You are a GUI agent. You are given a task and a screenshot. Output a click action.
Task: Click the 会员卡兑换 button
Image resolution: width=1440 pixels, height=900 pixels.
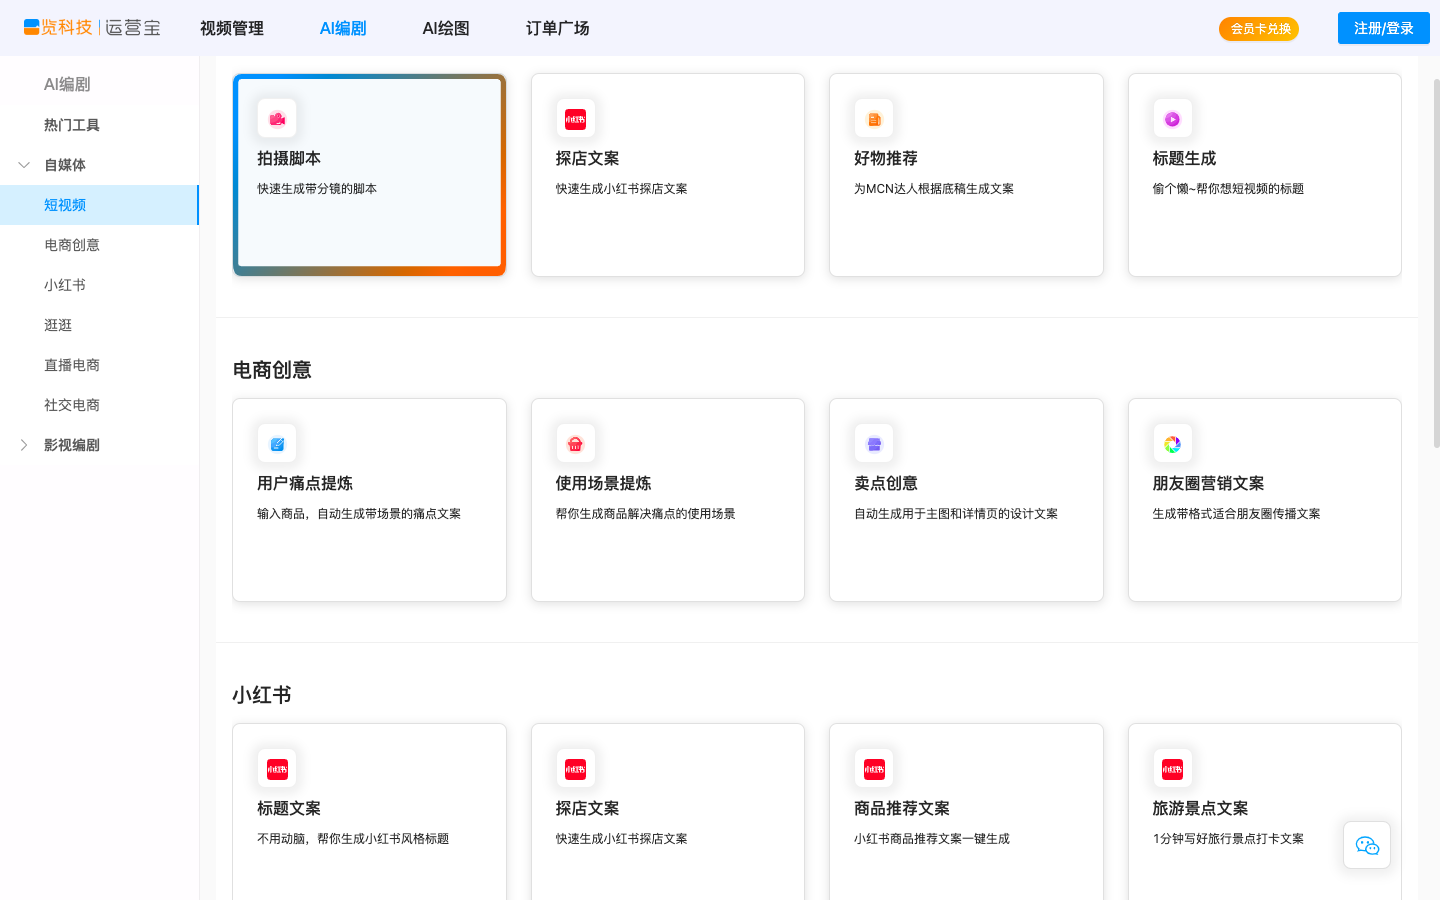(x=1259, y=28)
